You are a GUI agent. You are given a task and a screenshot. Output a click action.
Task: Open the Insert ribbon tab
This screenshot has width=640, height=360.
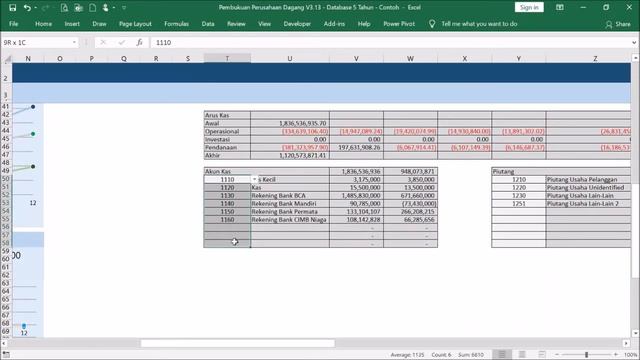pos(72,24)
